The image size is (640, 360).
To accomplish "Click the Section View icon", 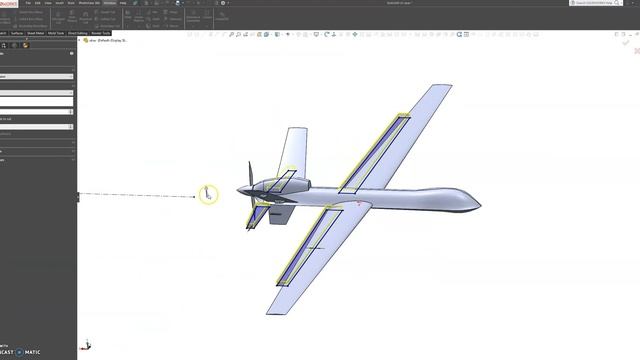I will (x=259, y=35).
